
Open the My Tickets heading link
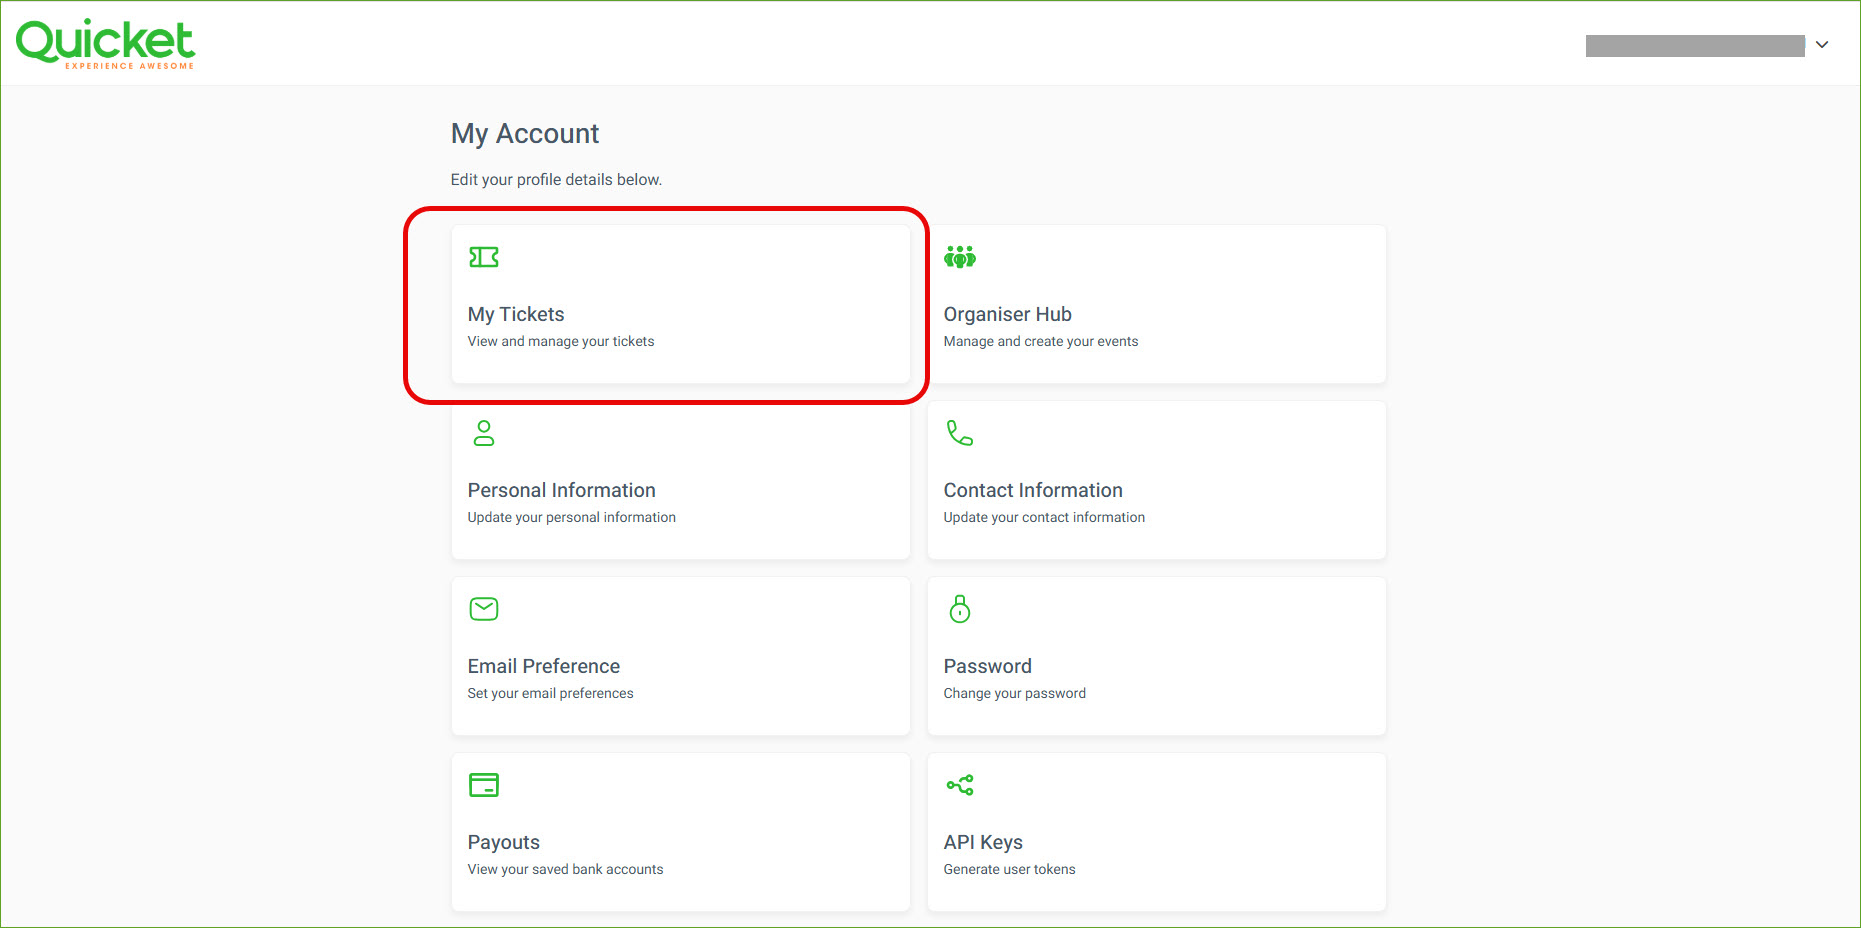pos(516,314)
